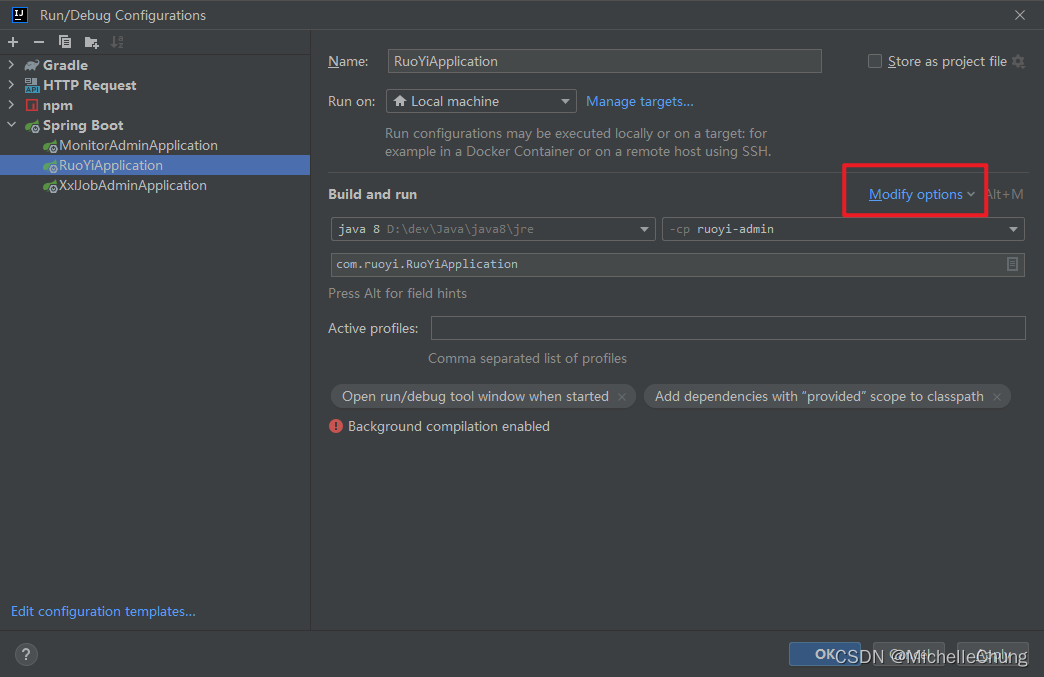Click the red npm icon
This screenshot has width=1044, height=677.
(31, 105)
